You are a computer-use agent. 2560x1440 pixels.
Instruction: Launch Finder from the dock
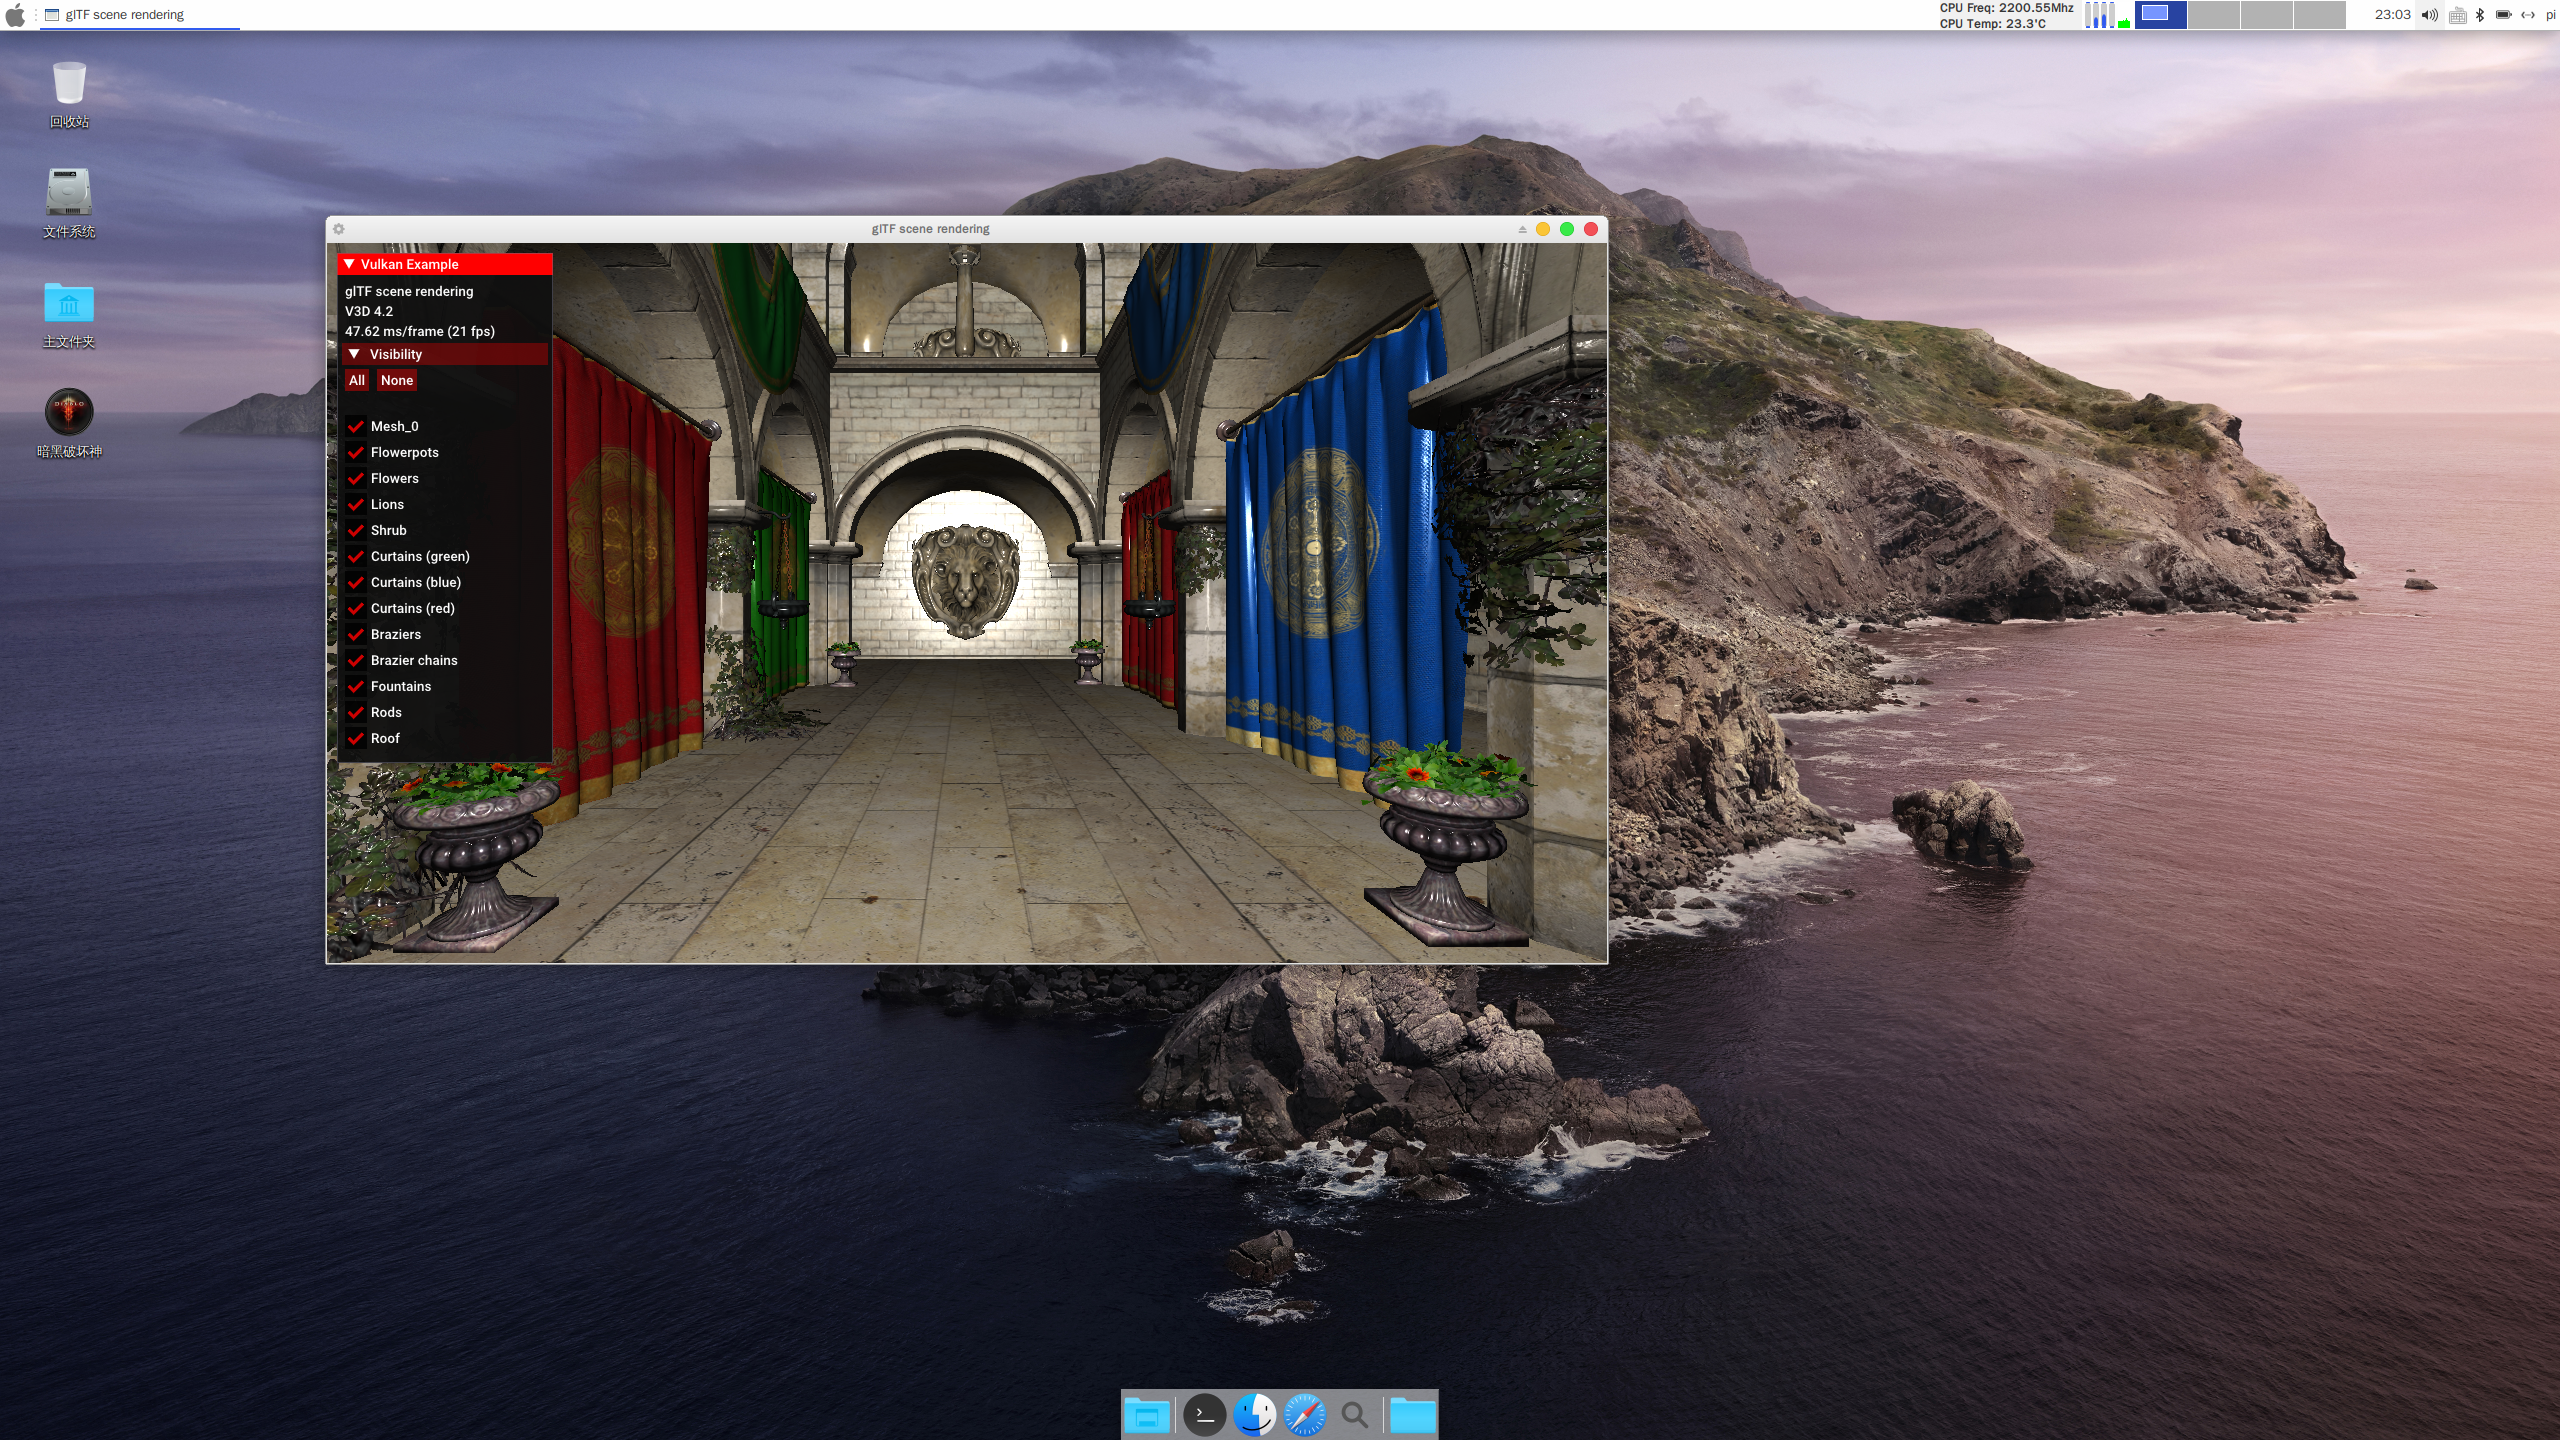pyautogui.click(x=1254, y=1415)
